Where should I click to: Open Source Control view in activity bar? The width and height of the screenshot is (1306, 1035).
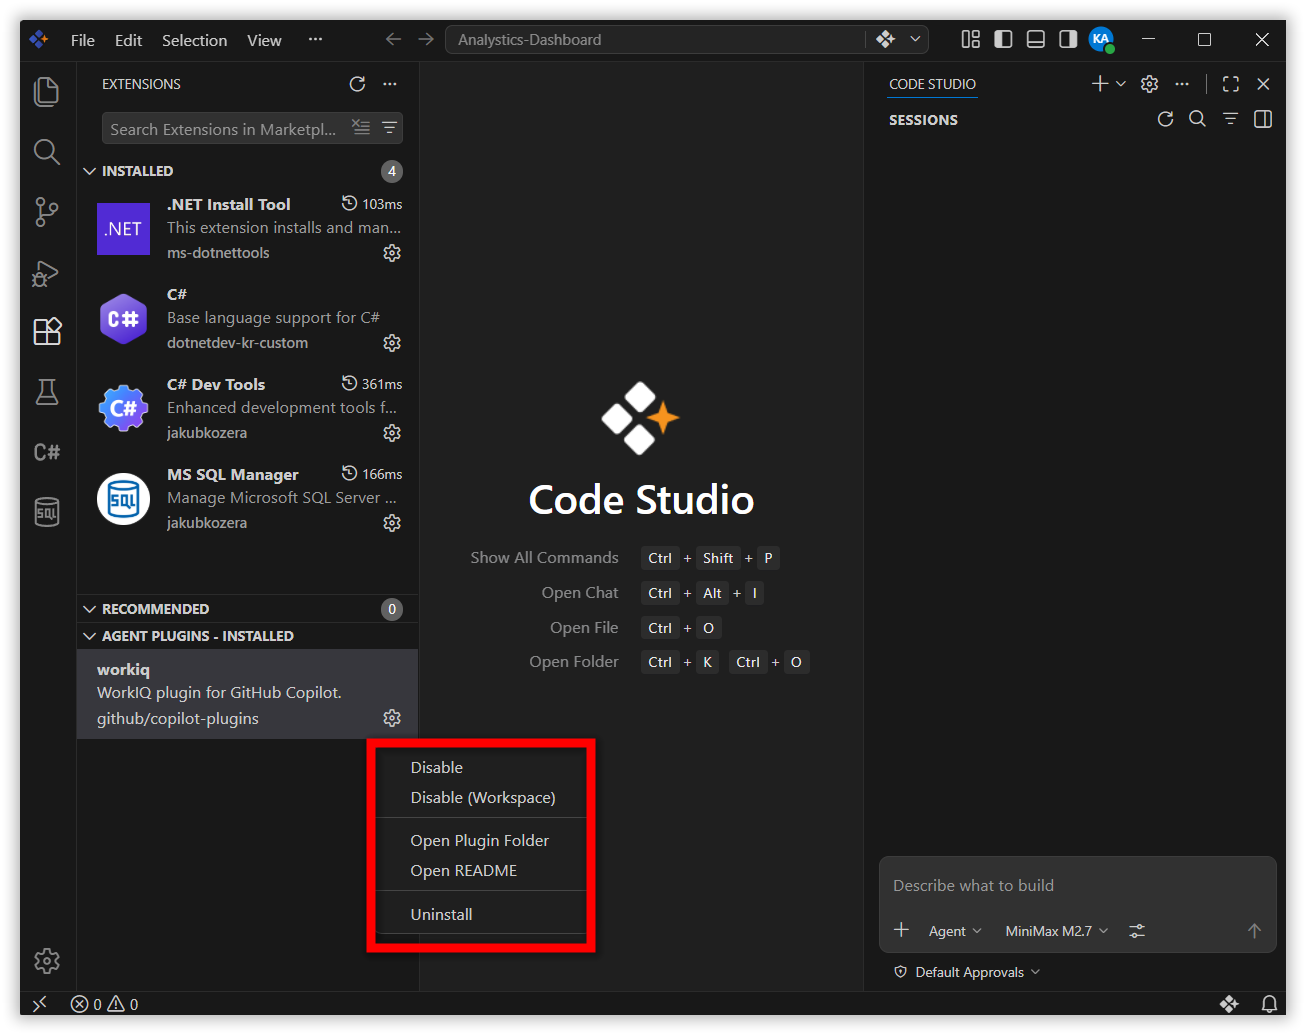pos(47,211)
